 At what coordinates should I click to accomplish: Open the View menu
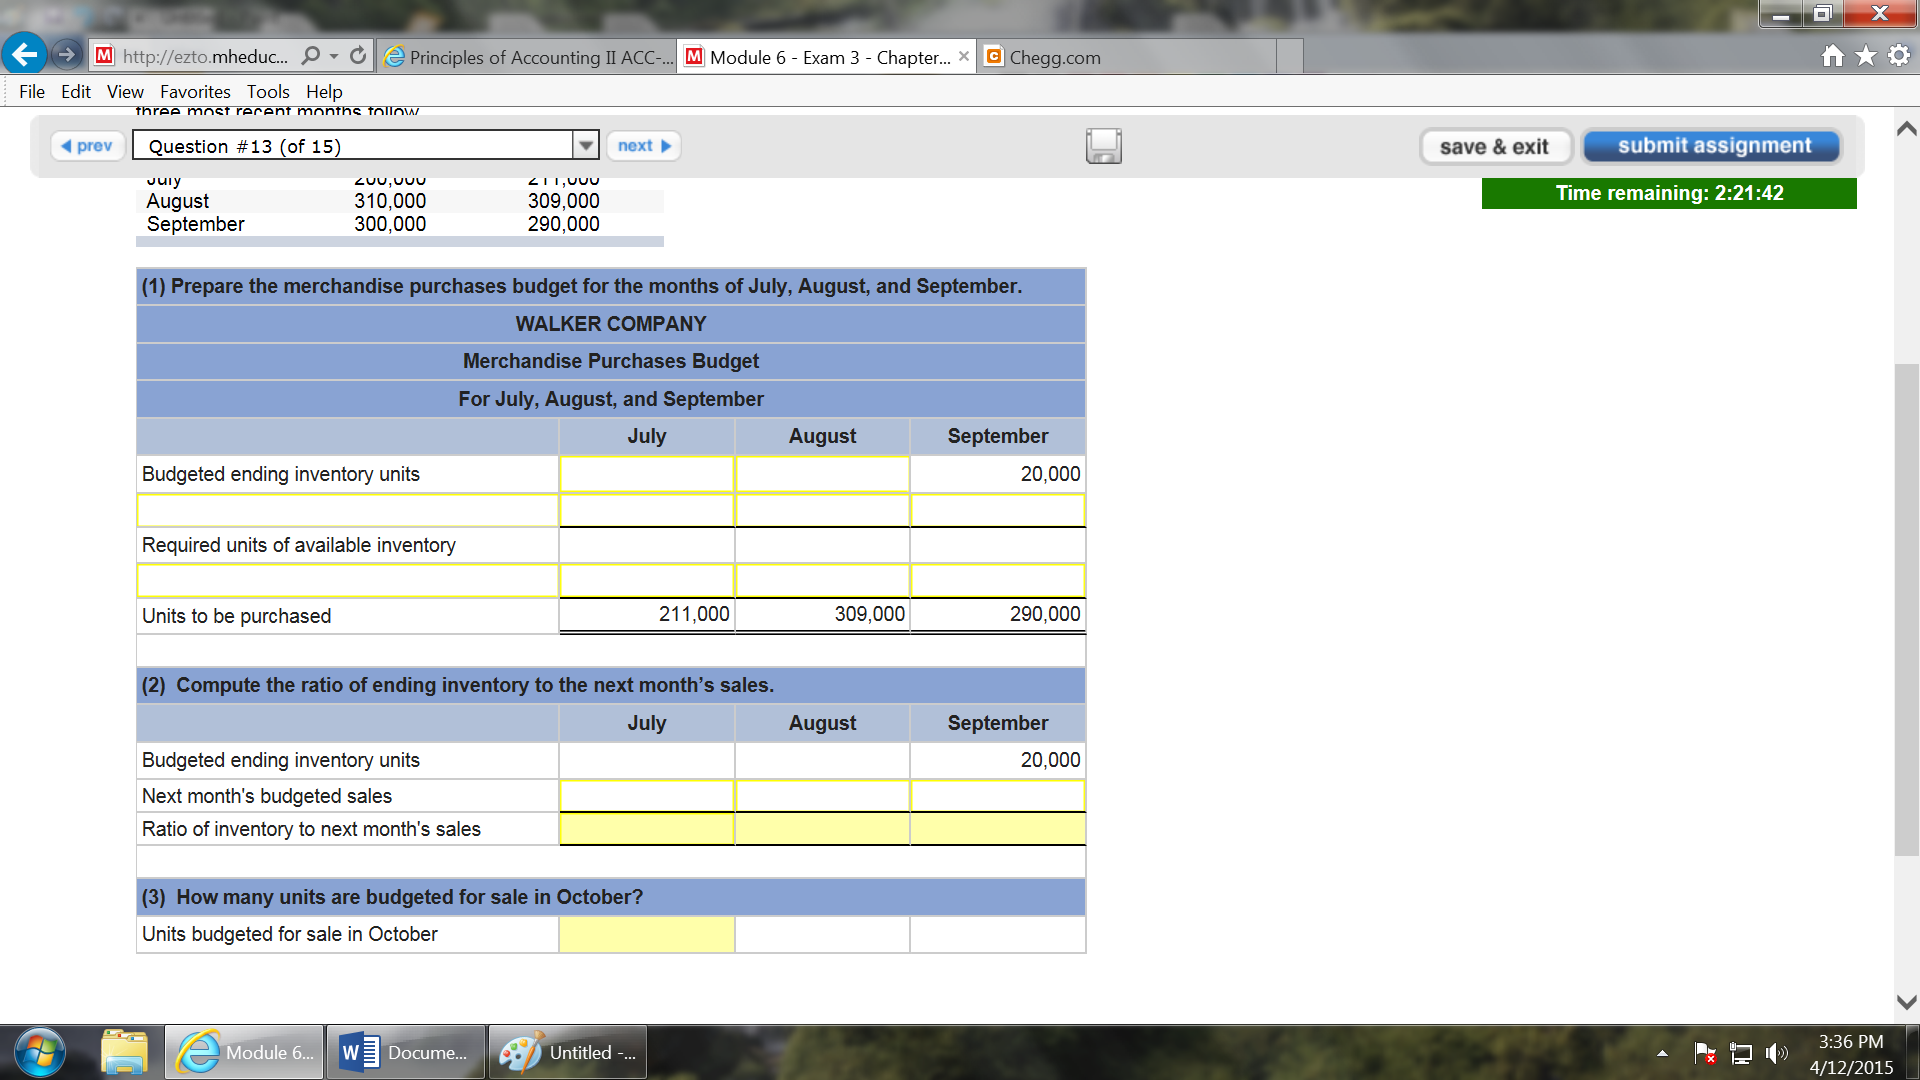point(125,91)
